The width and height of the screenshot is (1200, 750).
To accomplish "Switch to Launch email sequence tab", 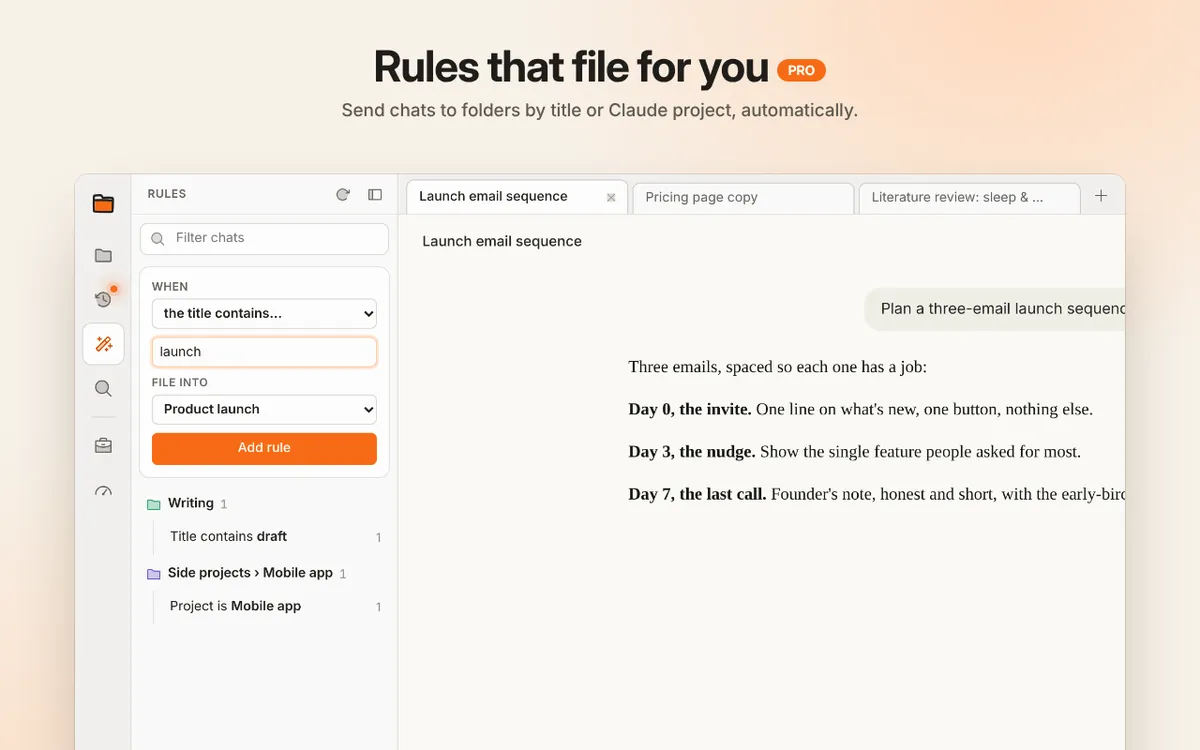I will pyautogui.click(x=517, y=197).
